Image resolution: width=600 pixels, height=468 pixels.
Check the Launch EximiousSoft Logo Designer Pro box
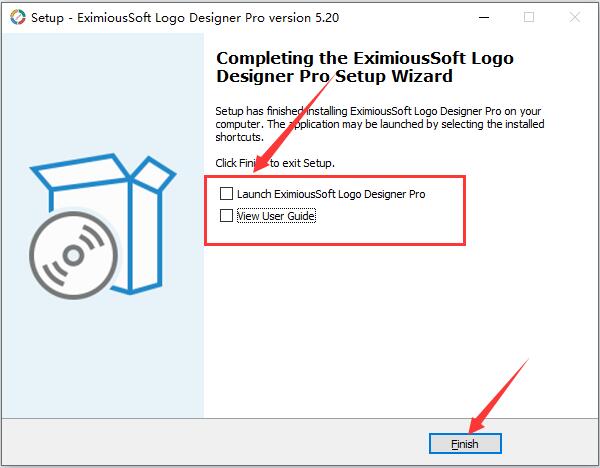tap(226, 194)
